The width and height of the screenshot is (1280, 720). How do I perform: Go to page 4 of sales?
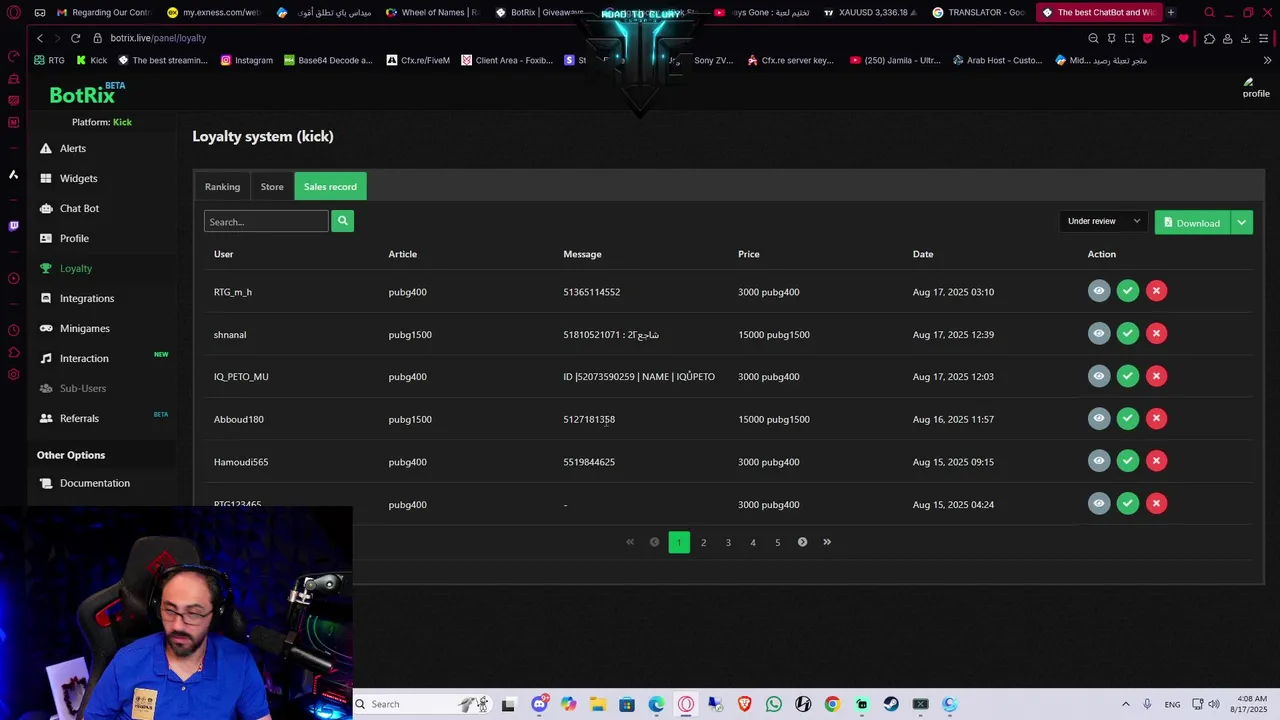click(x=753, y=542)
